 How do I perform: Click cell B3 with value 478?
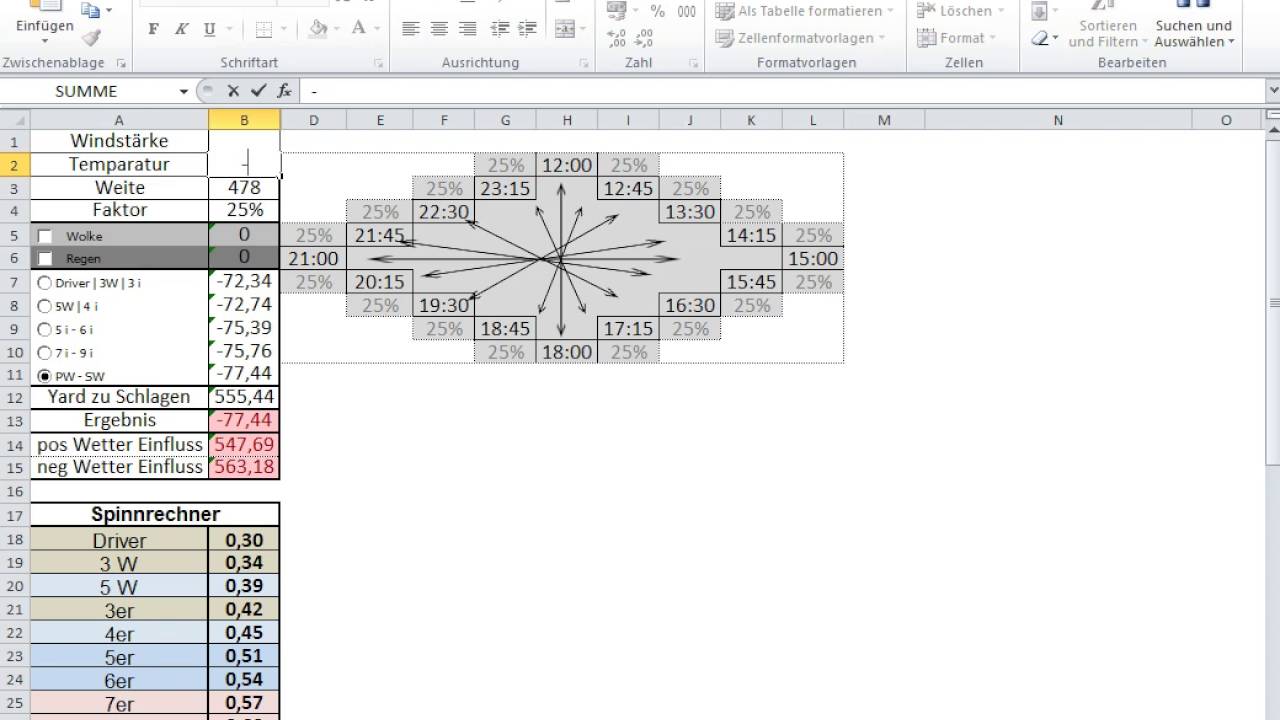pos(244,187)
